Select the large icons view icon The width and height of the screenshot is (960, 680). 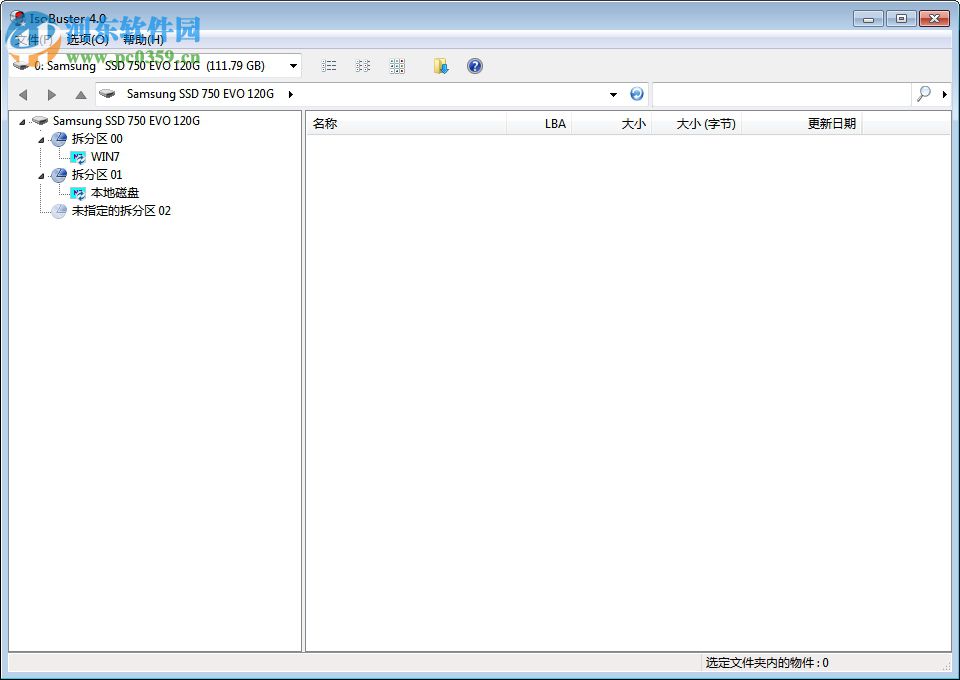click(x=397, y=65)
